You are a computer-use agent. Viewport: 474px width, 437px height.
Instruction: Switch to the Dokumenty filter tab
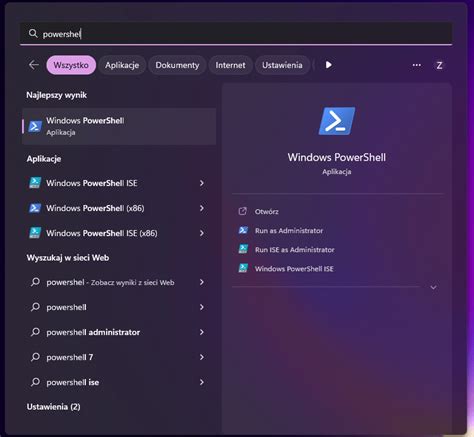point(177,65)
